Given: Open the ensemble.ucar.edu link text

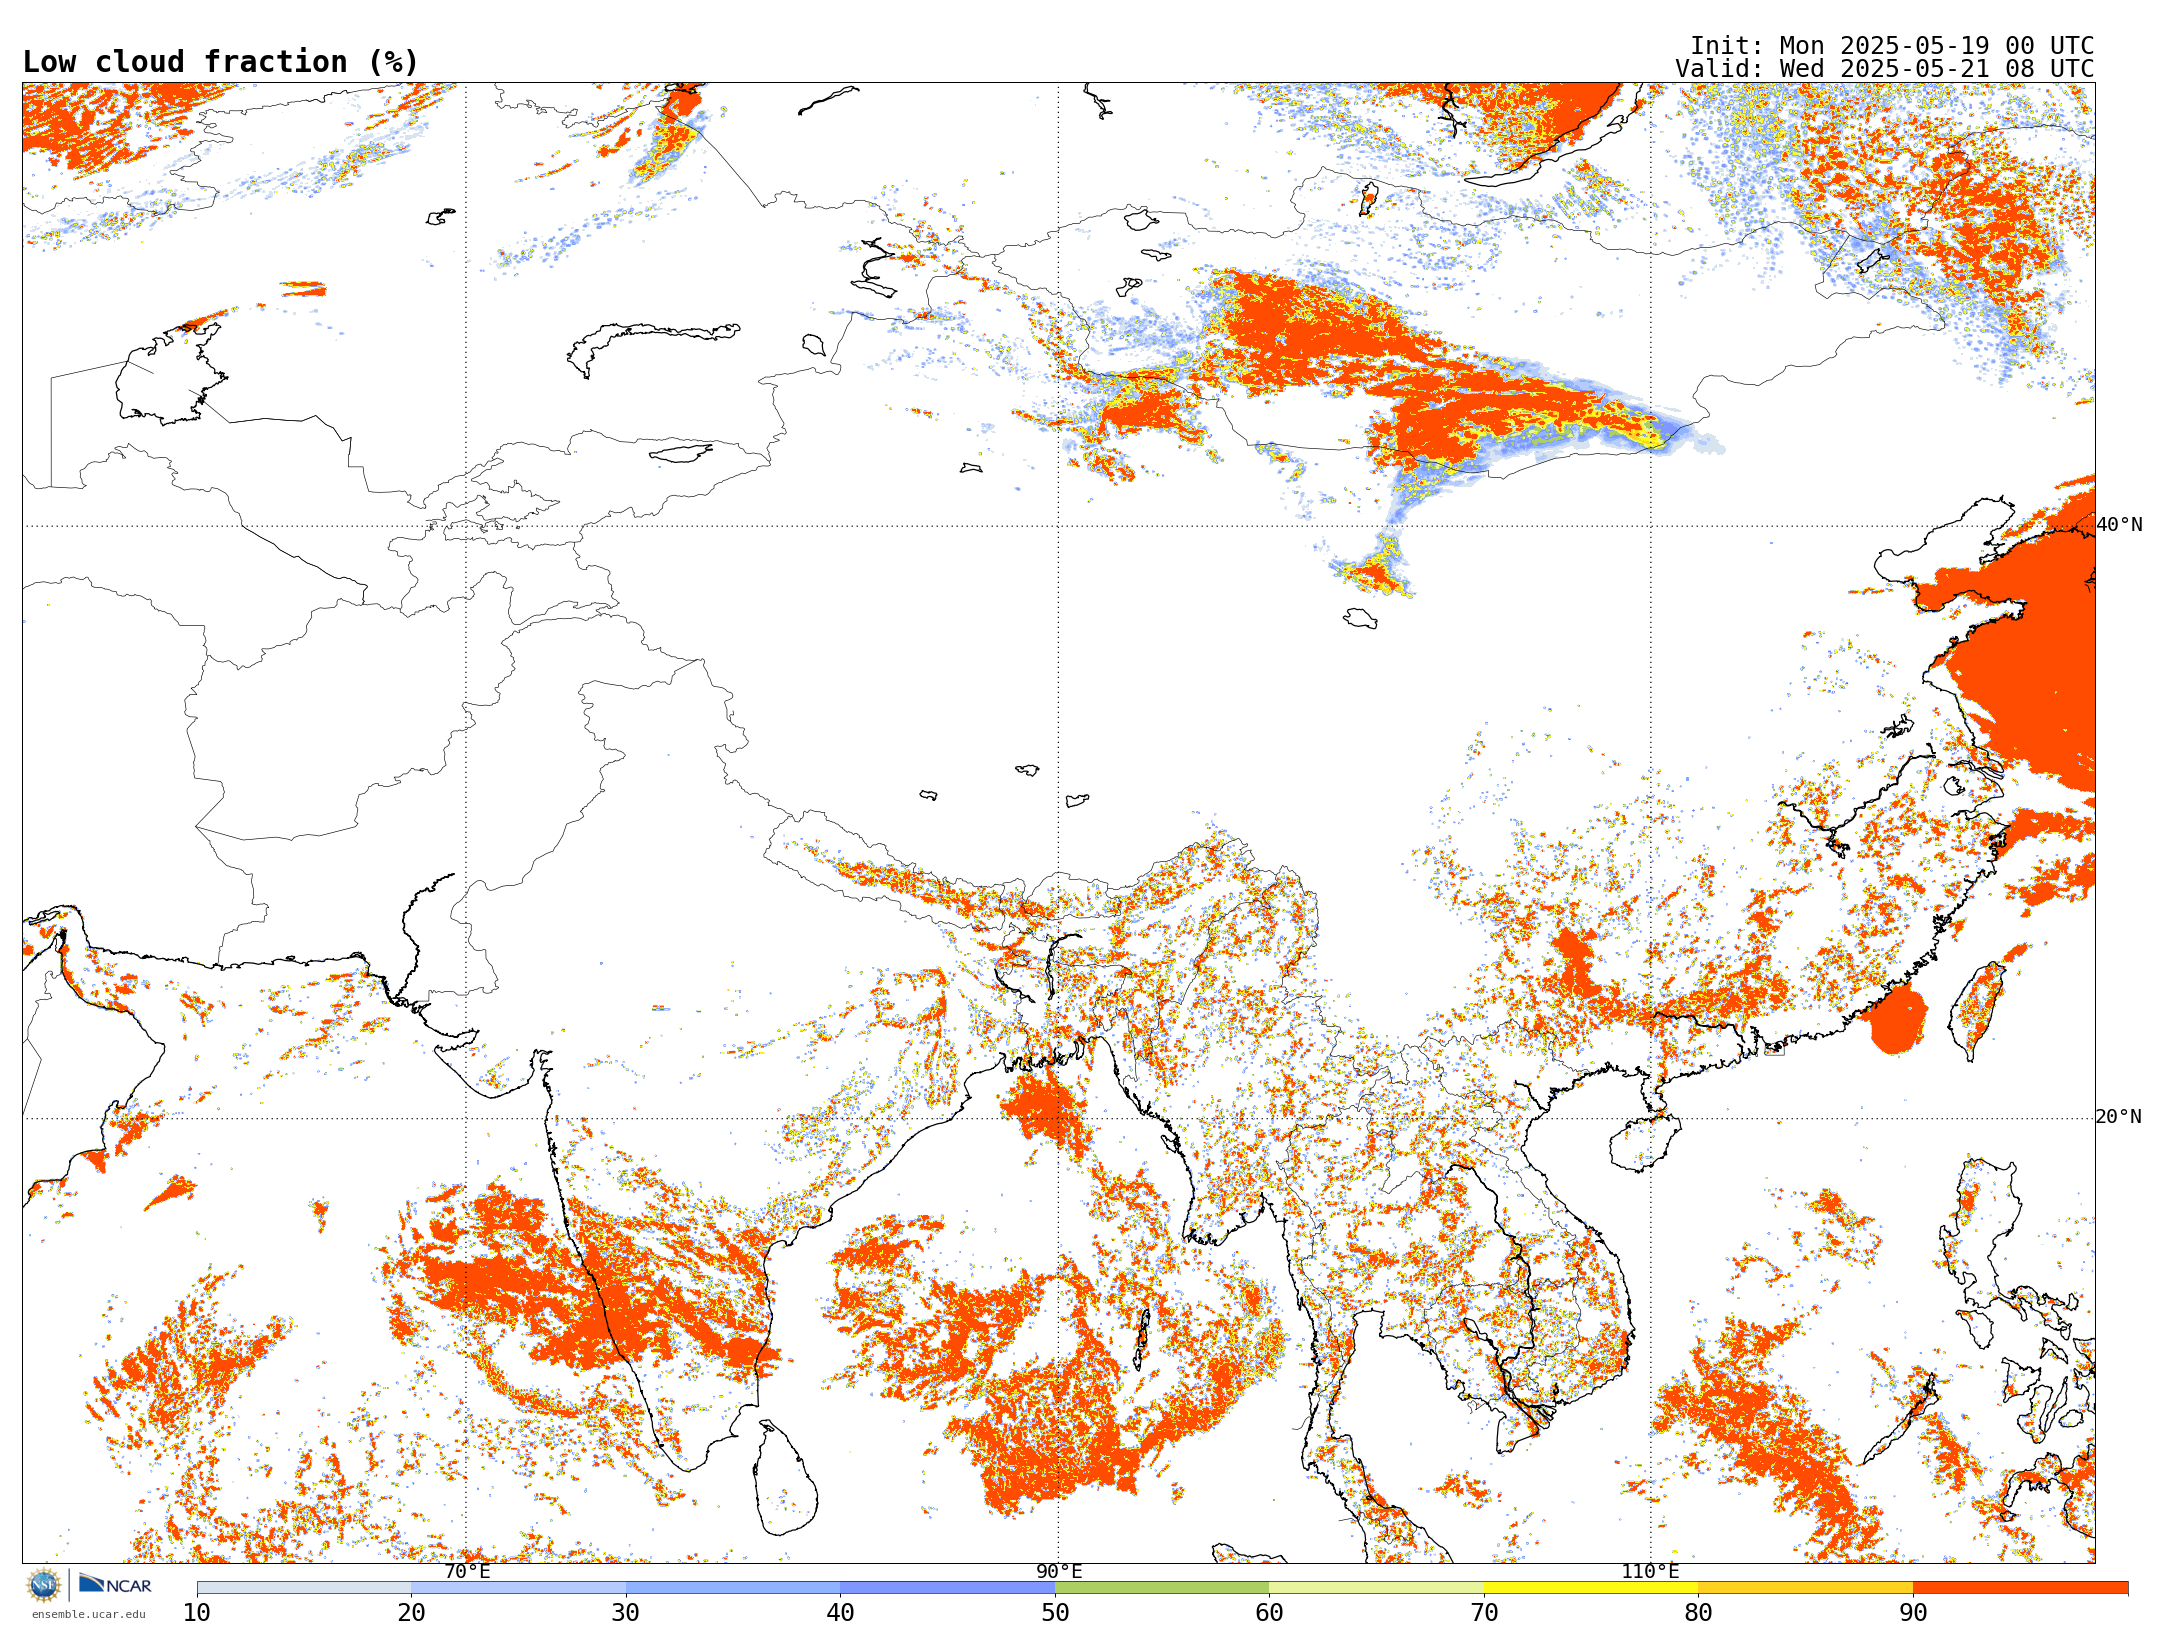Looking at the screenshot, I should click(x=89, y=1614).
